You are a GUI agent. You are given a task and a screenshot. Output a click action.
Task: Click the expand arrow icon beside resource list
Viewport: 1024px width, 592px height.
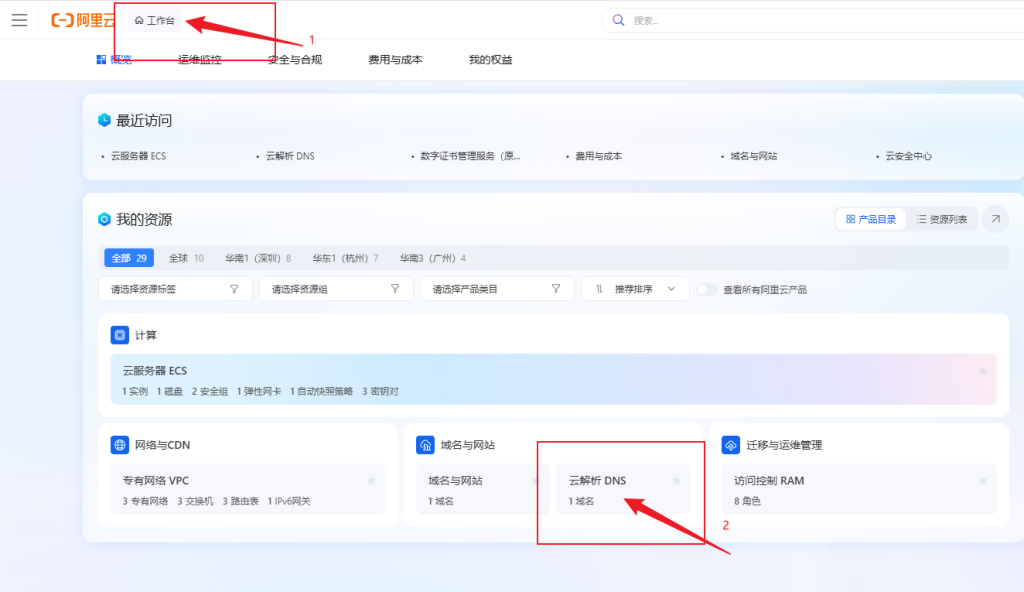coord(995,219)
